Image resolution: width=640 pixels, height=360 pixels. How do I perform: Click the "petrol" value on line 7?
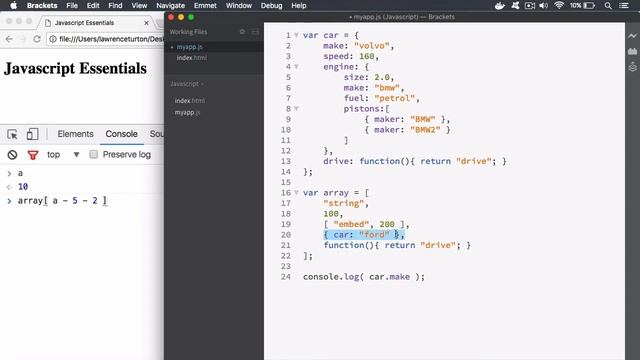(x=394, y=98)
